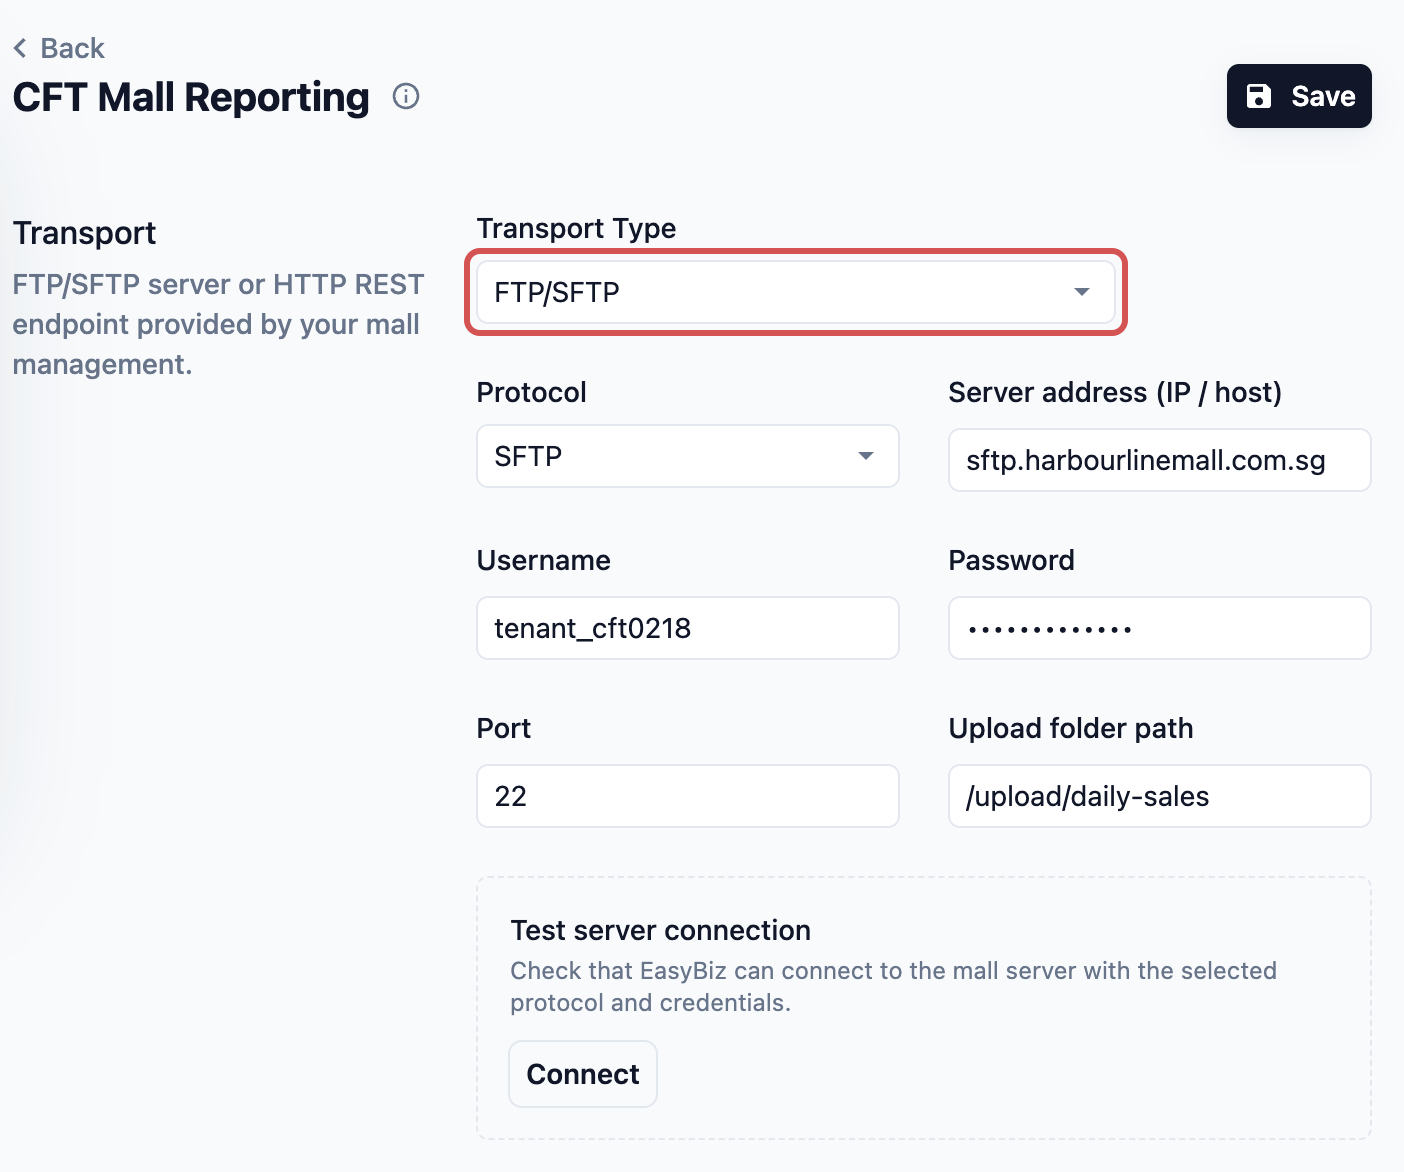Go back via the Back link
The width and height of the screenshot is (1404, 1172).
click(x=59, y=48)
